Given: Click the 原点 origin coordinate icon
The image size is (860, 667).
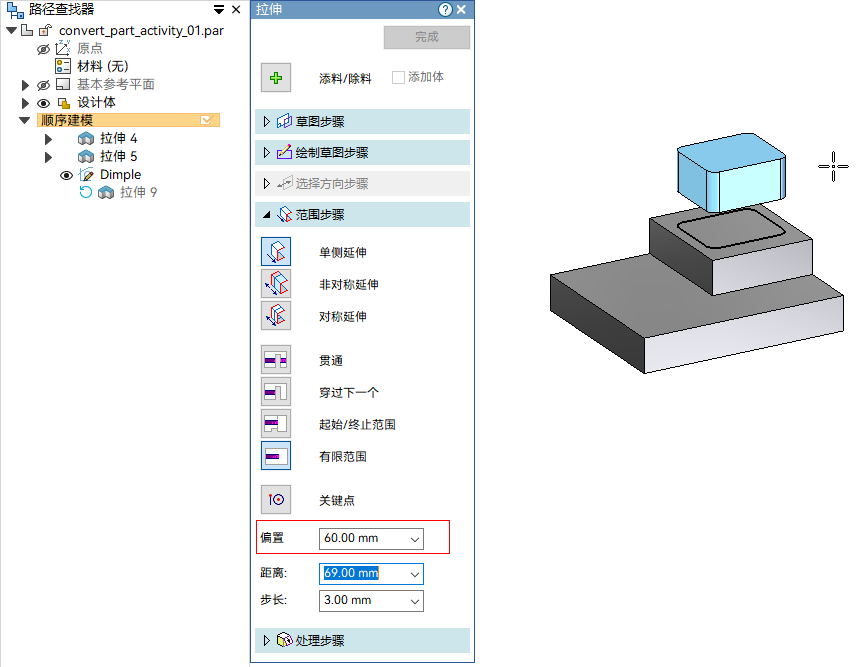Looking at the screenshot, I should point(63,48).
